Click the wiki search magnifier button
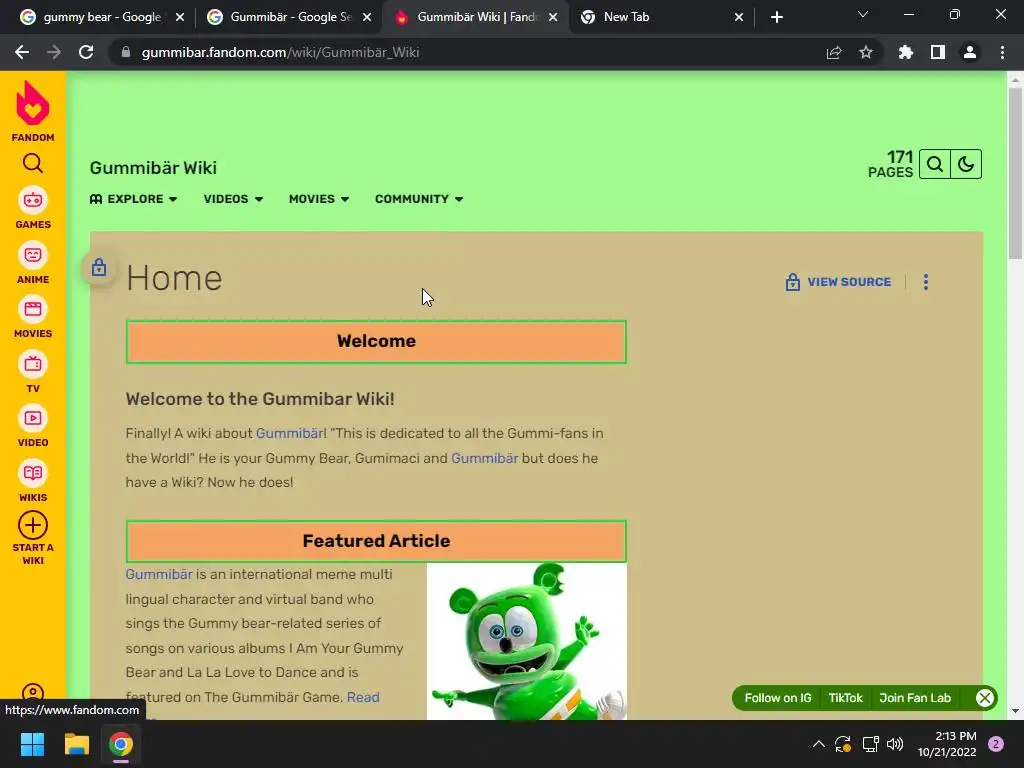 coord(935,164)
